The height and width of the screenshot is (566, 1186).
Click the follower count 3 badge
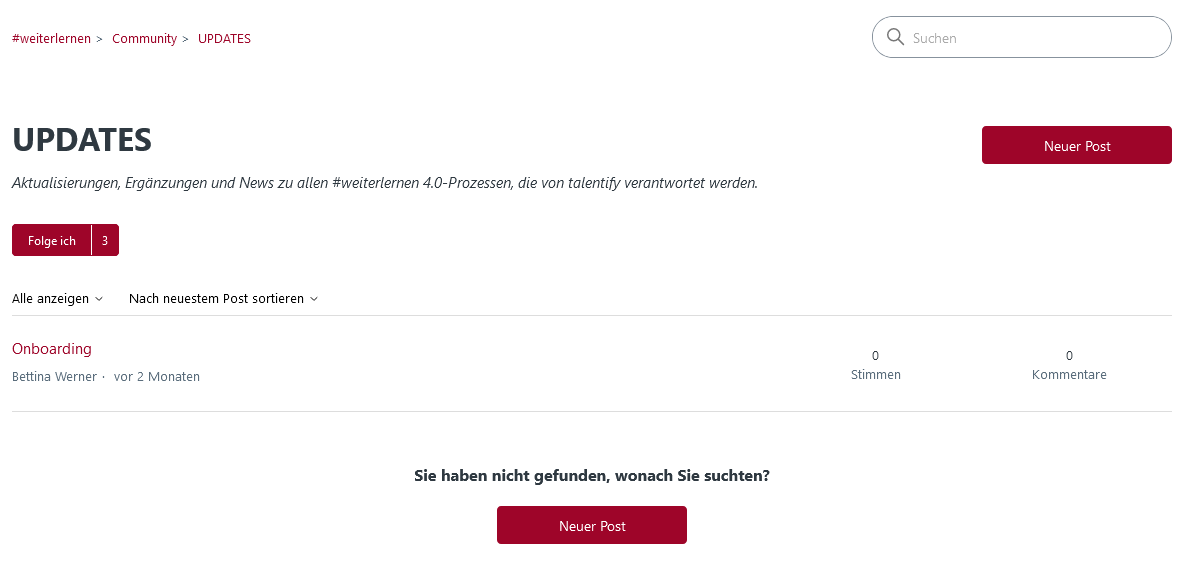click(105, 241)
